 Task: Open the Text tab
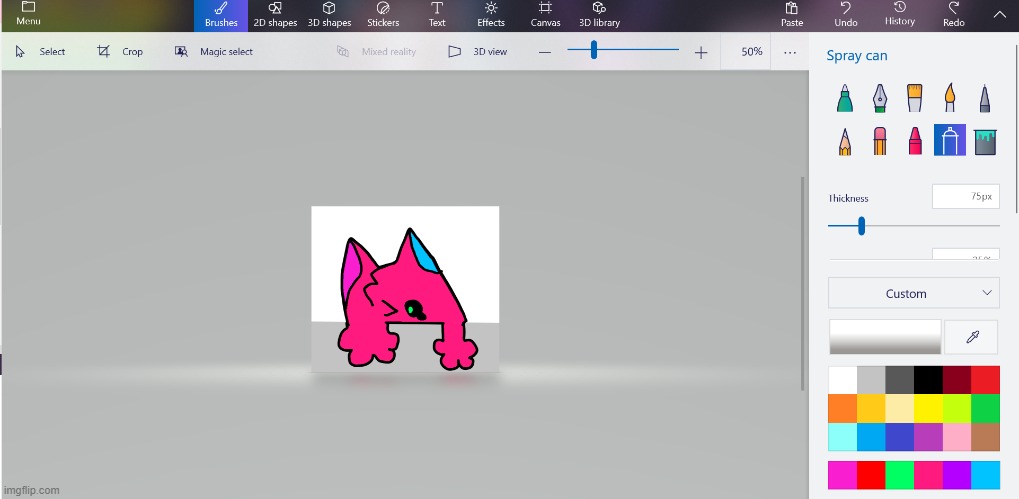pyautogui.click(x=437, y=16)
